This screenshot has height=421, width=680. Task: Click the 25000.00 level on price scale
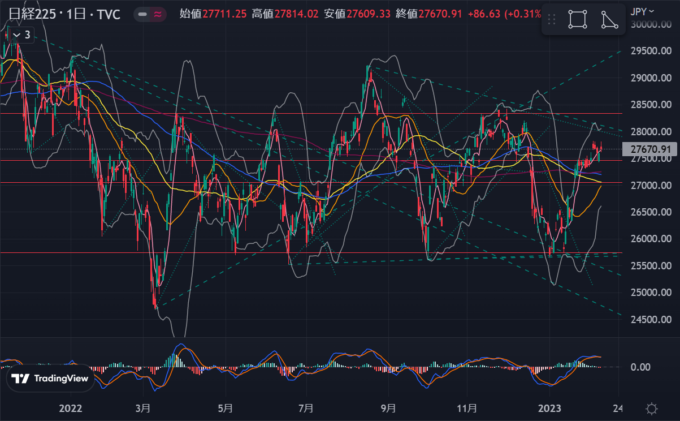649,293
